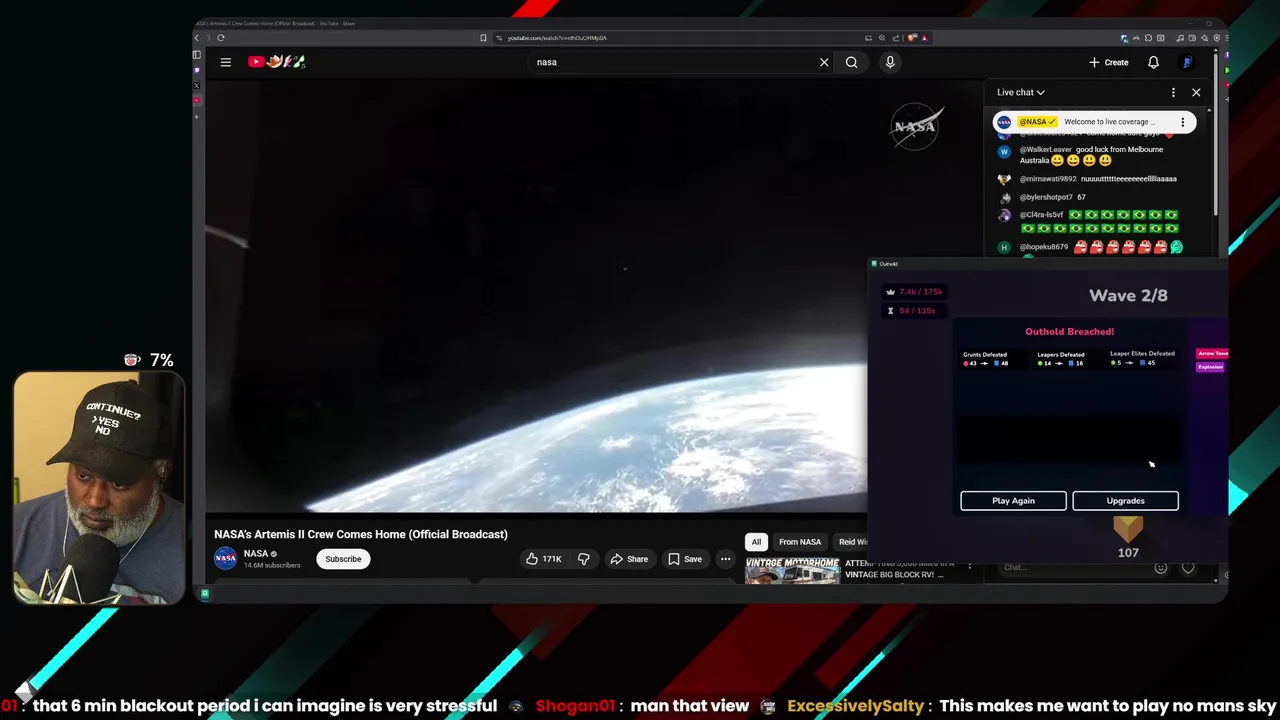
Task: Save the video to a playlist
Action: (685, 559)
